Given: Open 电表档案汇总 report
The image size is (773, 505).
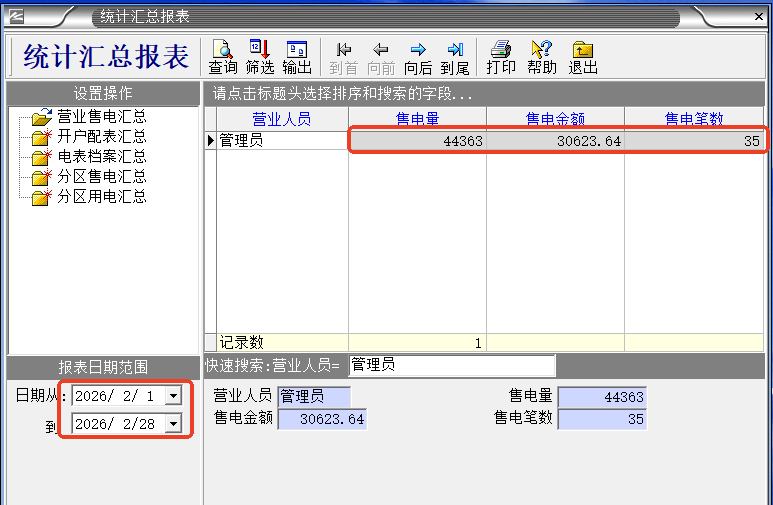Looking at the screenshot, I should pyautogui.click(x=101, y=157).
